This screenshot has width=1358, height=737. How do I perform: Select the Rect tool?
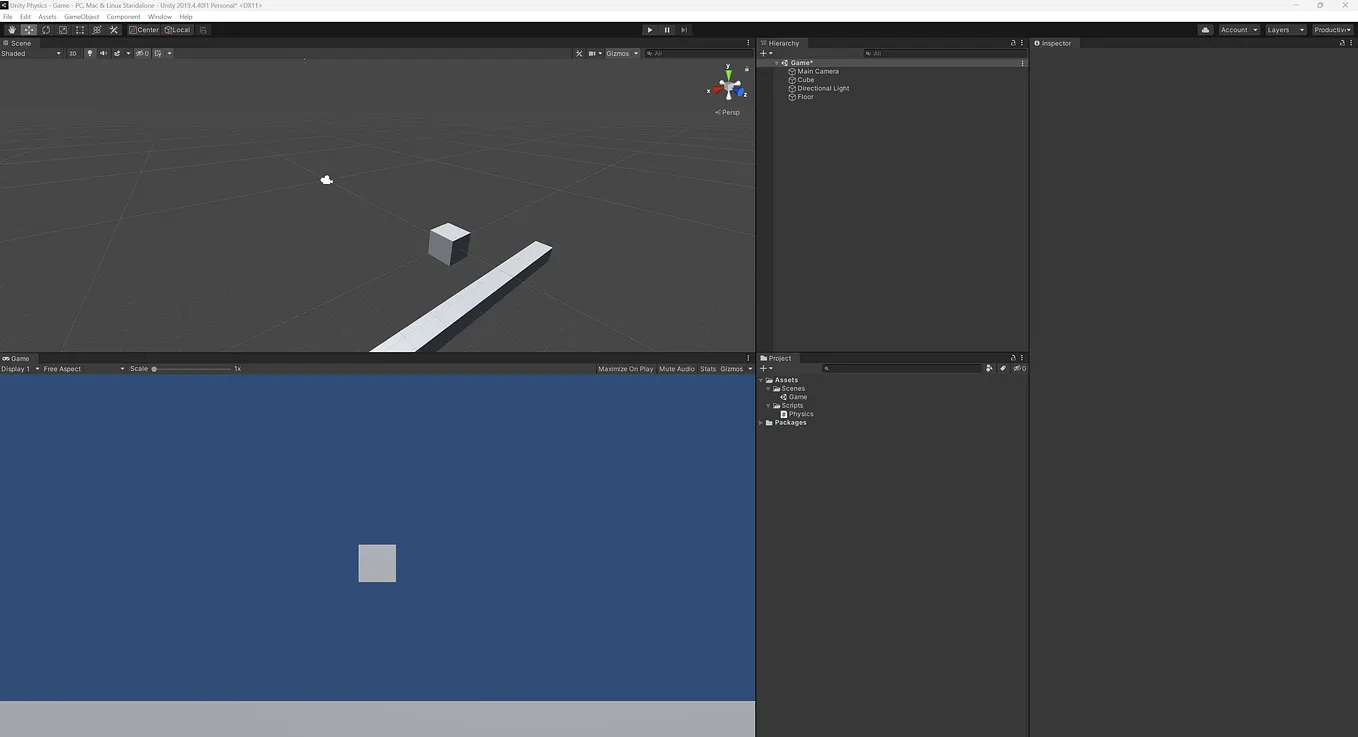(x=79, y=29)
